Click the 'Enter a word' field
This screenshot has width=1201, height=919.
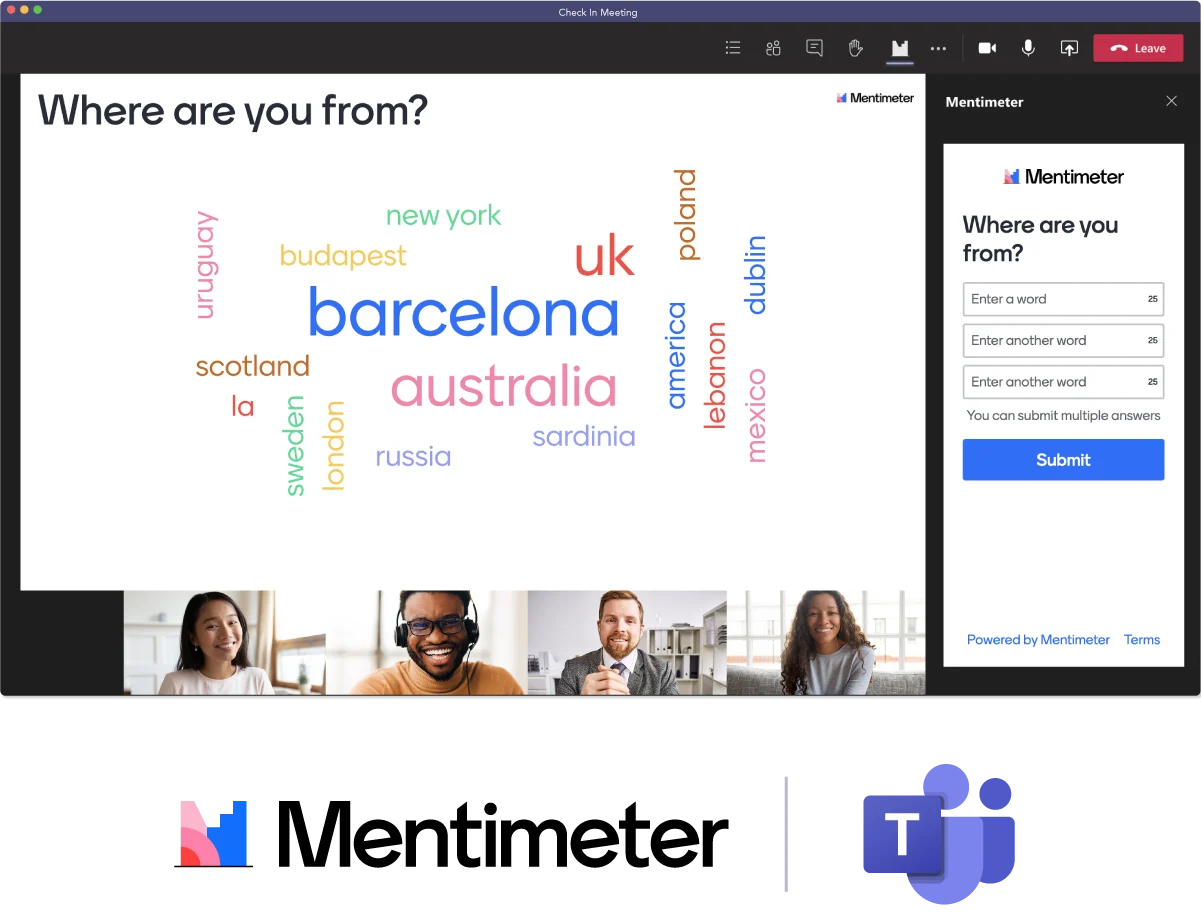[x=1063, y=299]
